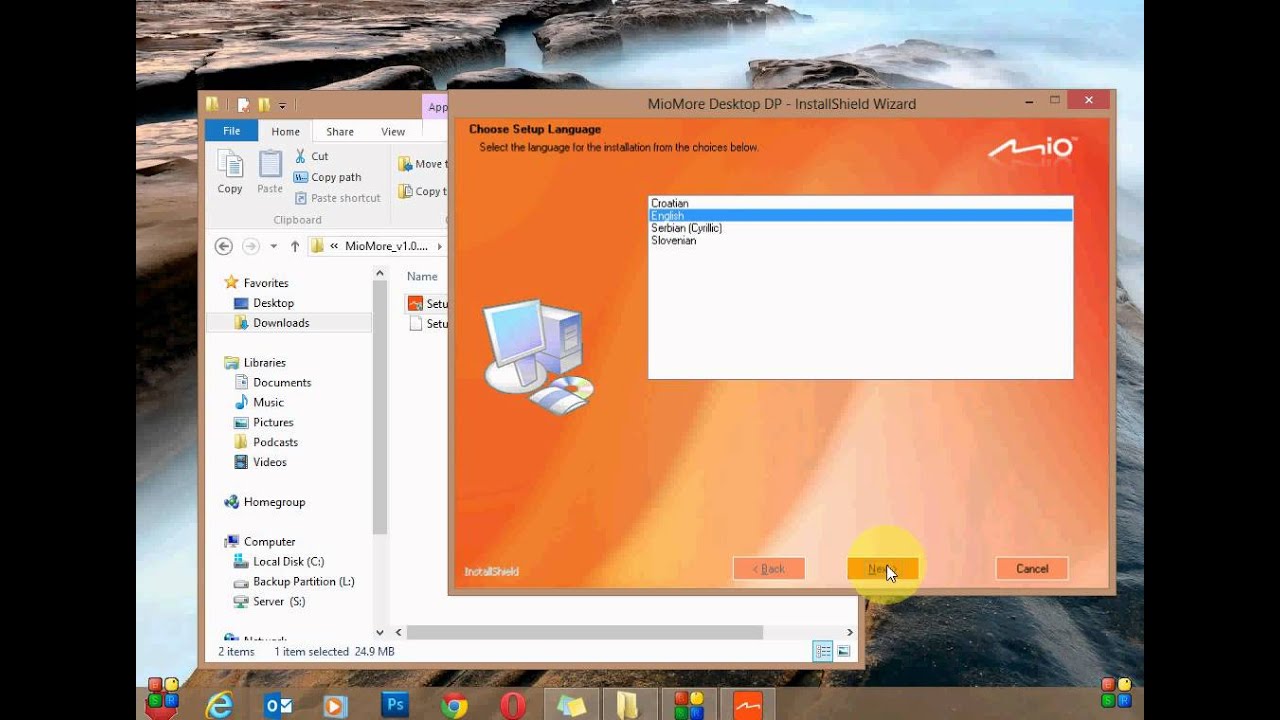Click the Copy to folder icon

coord(405,191)
